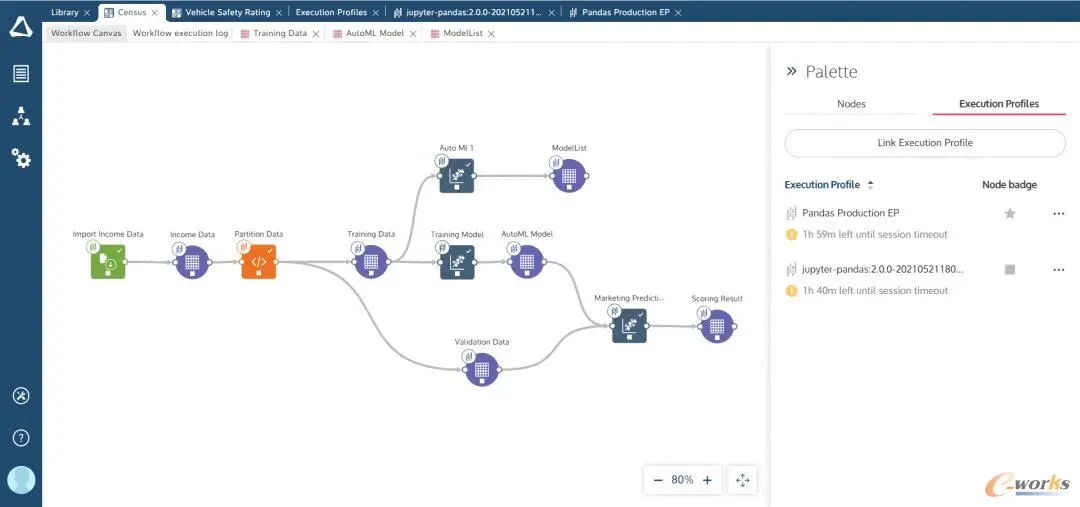Image resolution: width=1080 pixels, height=507 pixels.
Task: Open more options for jupyter-pandas profile
Action: (x=1059, y=269)
